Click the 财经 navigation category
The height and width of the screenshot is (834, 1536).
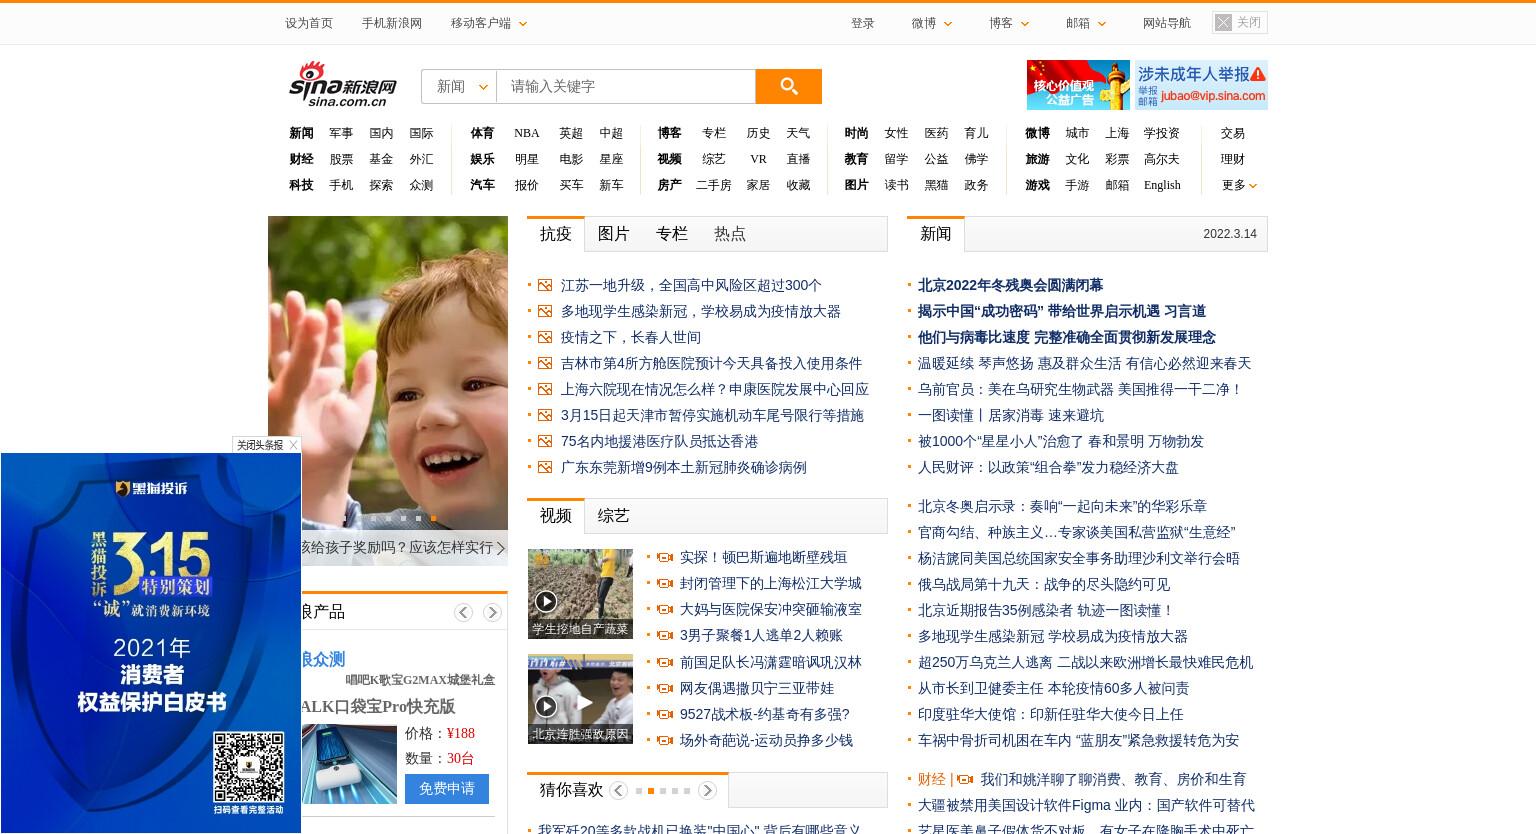(x=301, y=159)
